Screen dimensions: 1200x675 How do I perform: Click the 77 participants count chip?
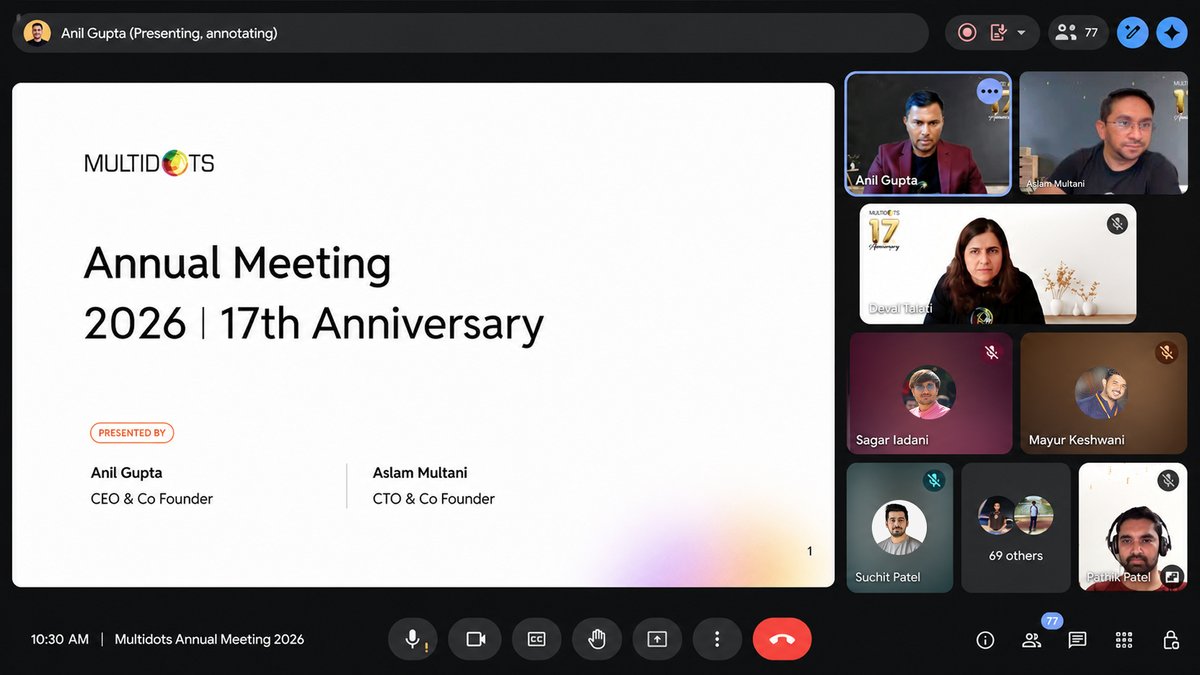pos(1078,33)
